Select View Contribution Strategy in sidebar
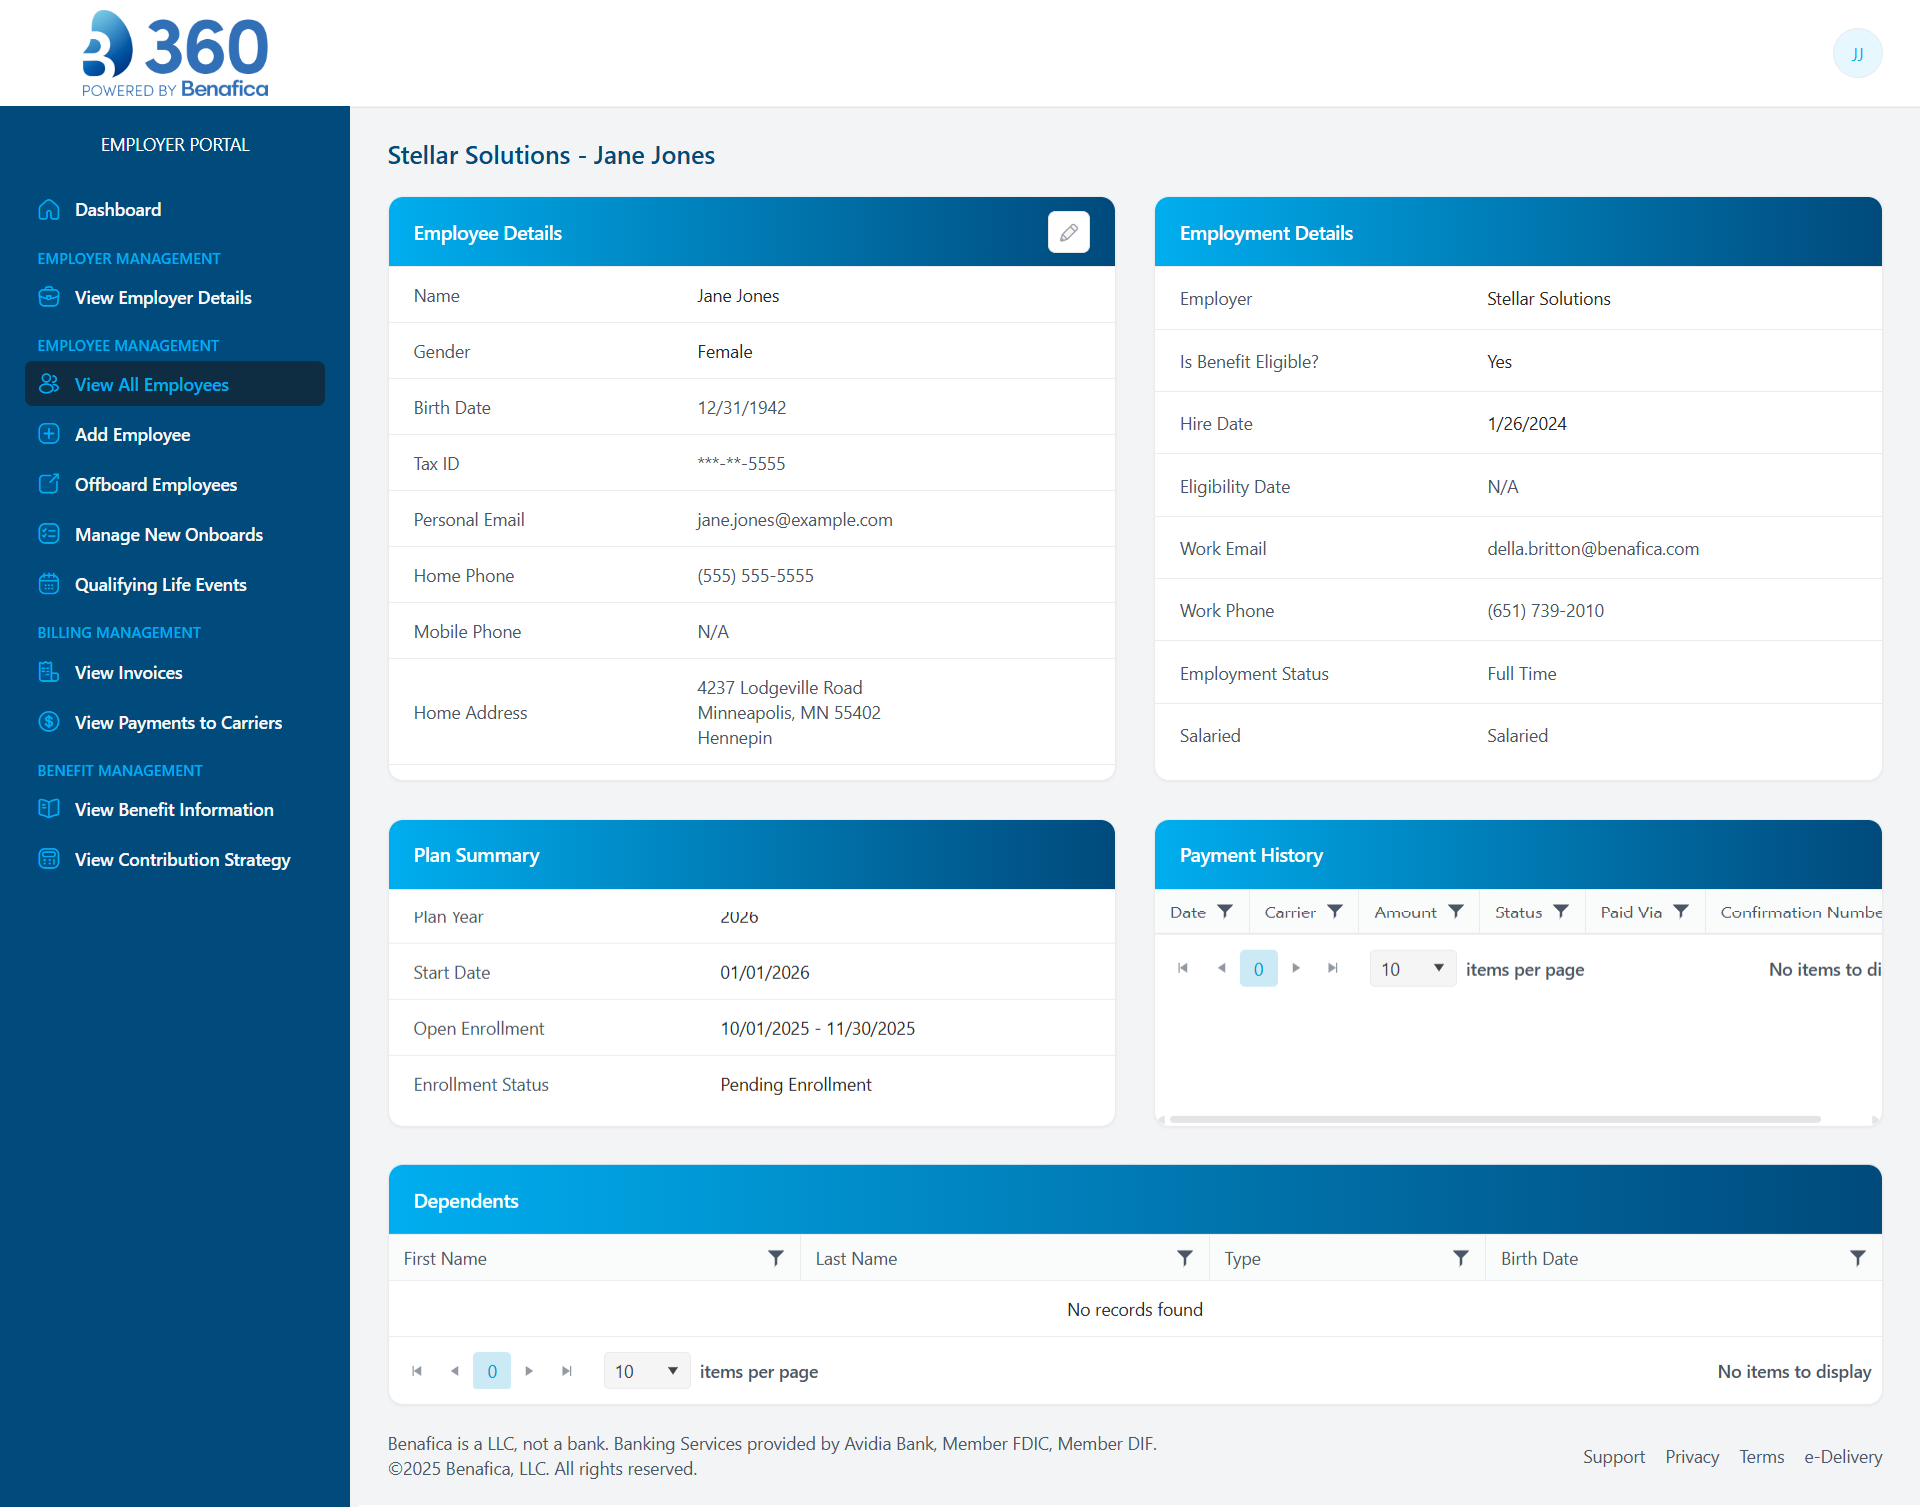The height and width of the screenshot is (1507, 1920). click(x=182, y=859)
